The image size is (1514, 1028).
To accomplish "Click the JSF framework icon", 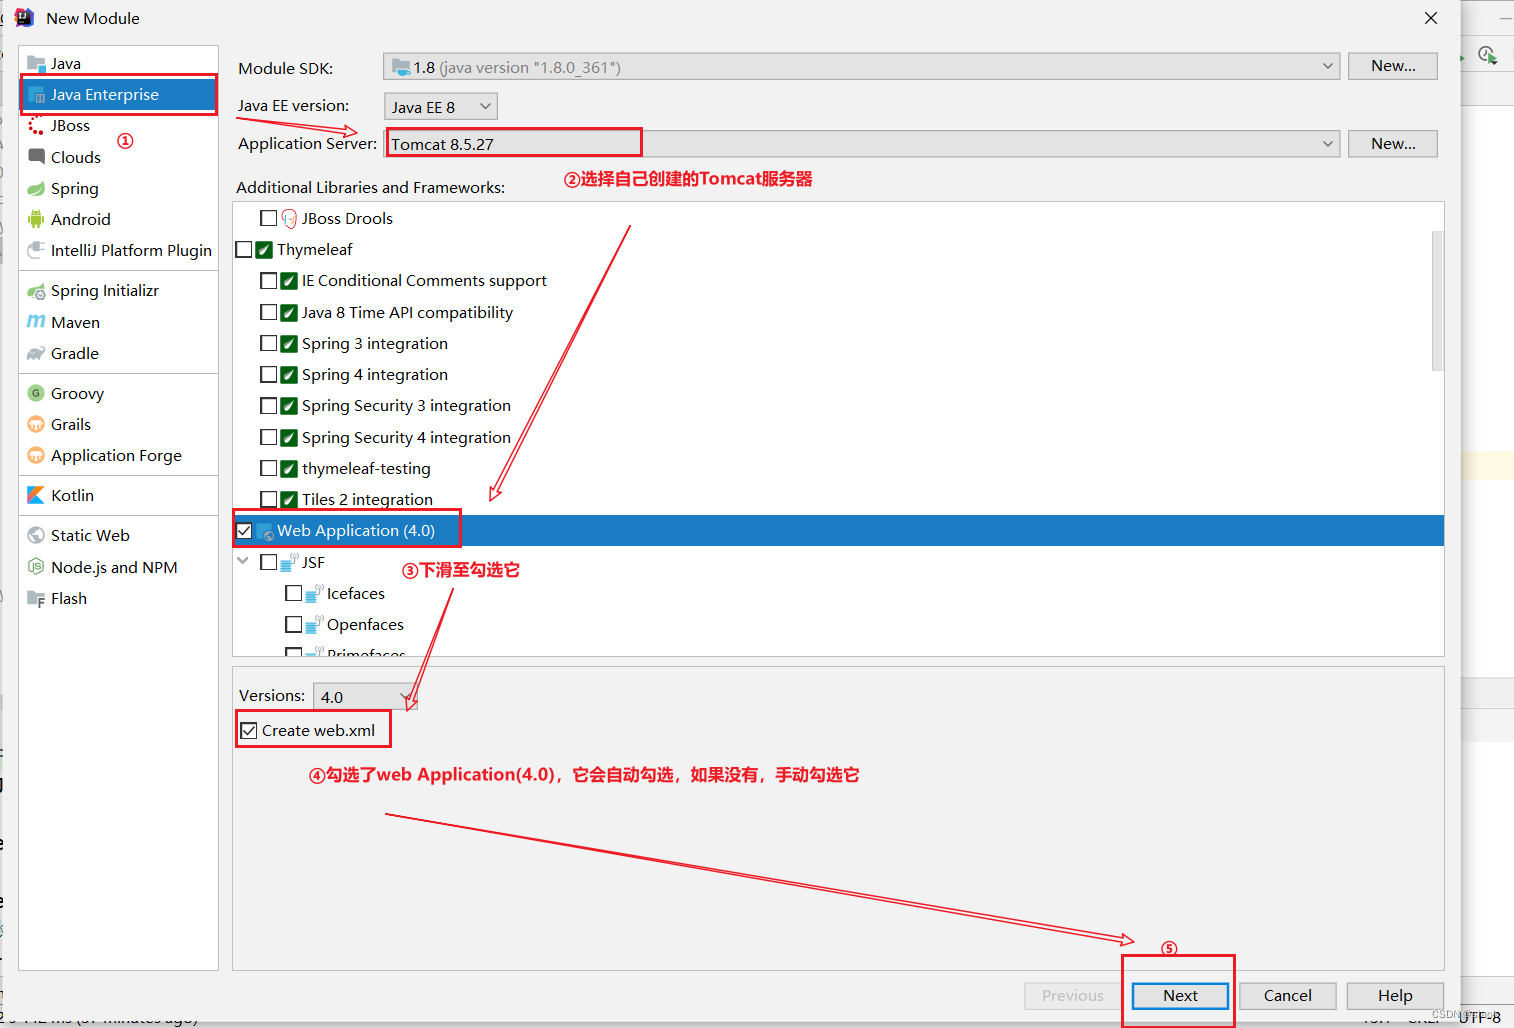I will coord(289,562).
